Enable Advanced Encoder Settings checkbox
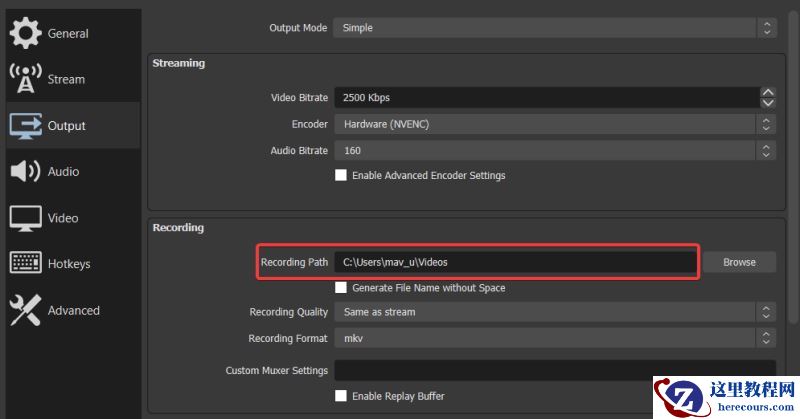Viewport: 800px width, 419px height. point(341,175)
